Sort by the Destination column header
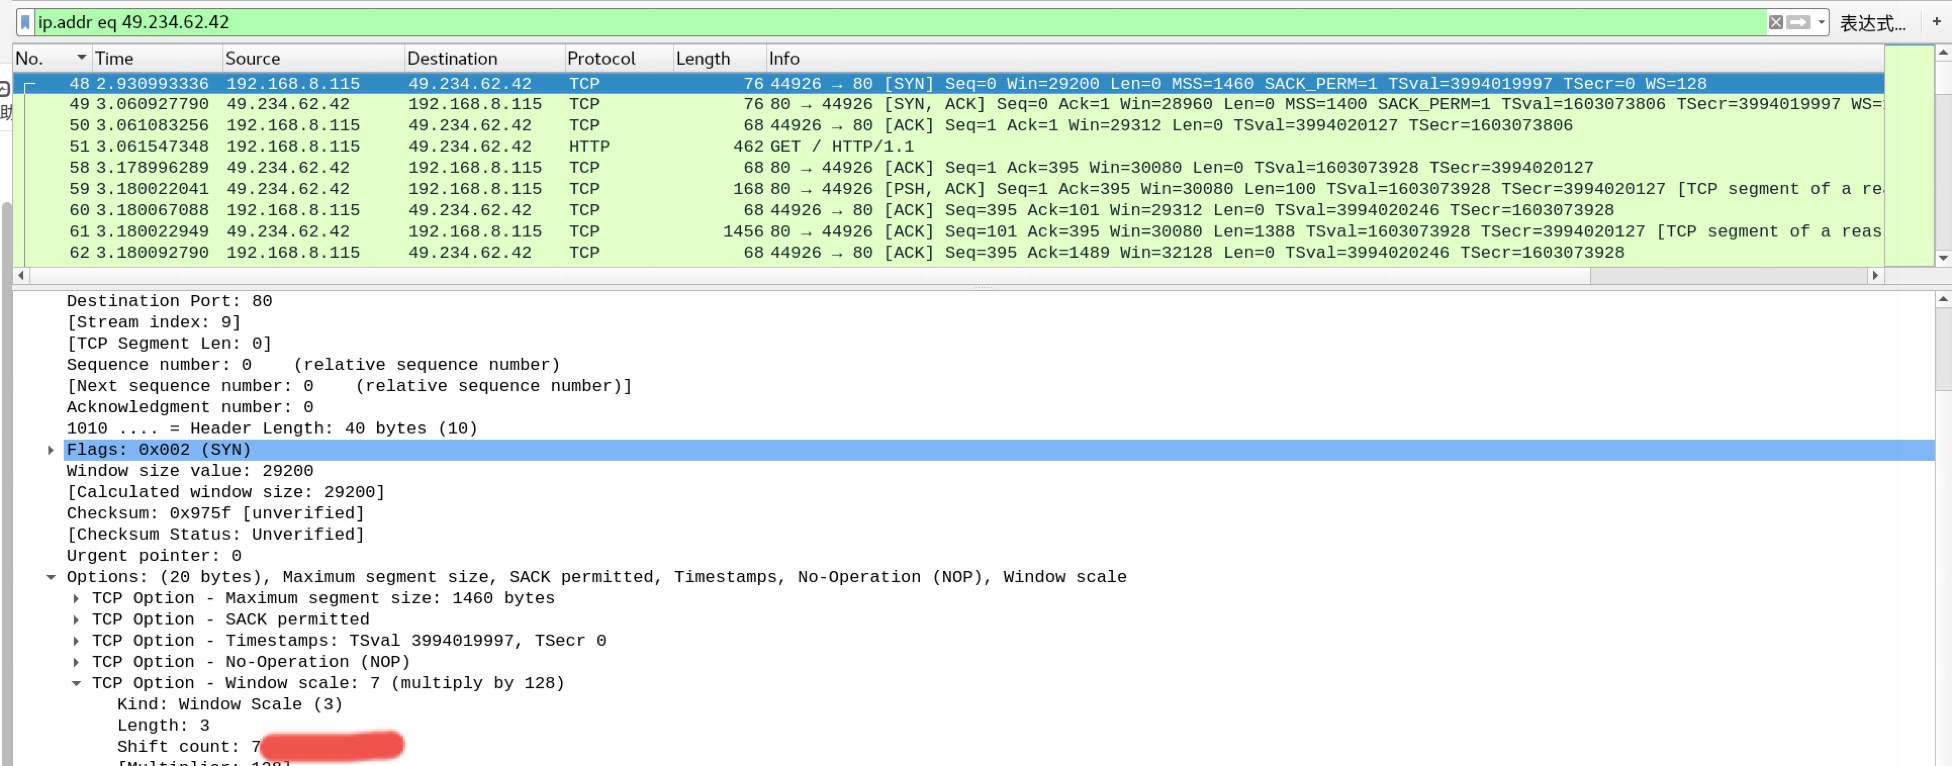The image size is (1952, 766). click(x=484, y=58)
